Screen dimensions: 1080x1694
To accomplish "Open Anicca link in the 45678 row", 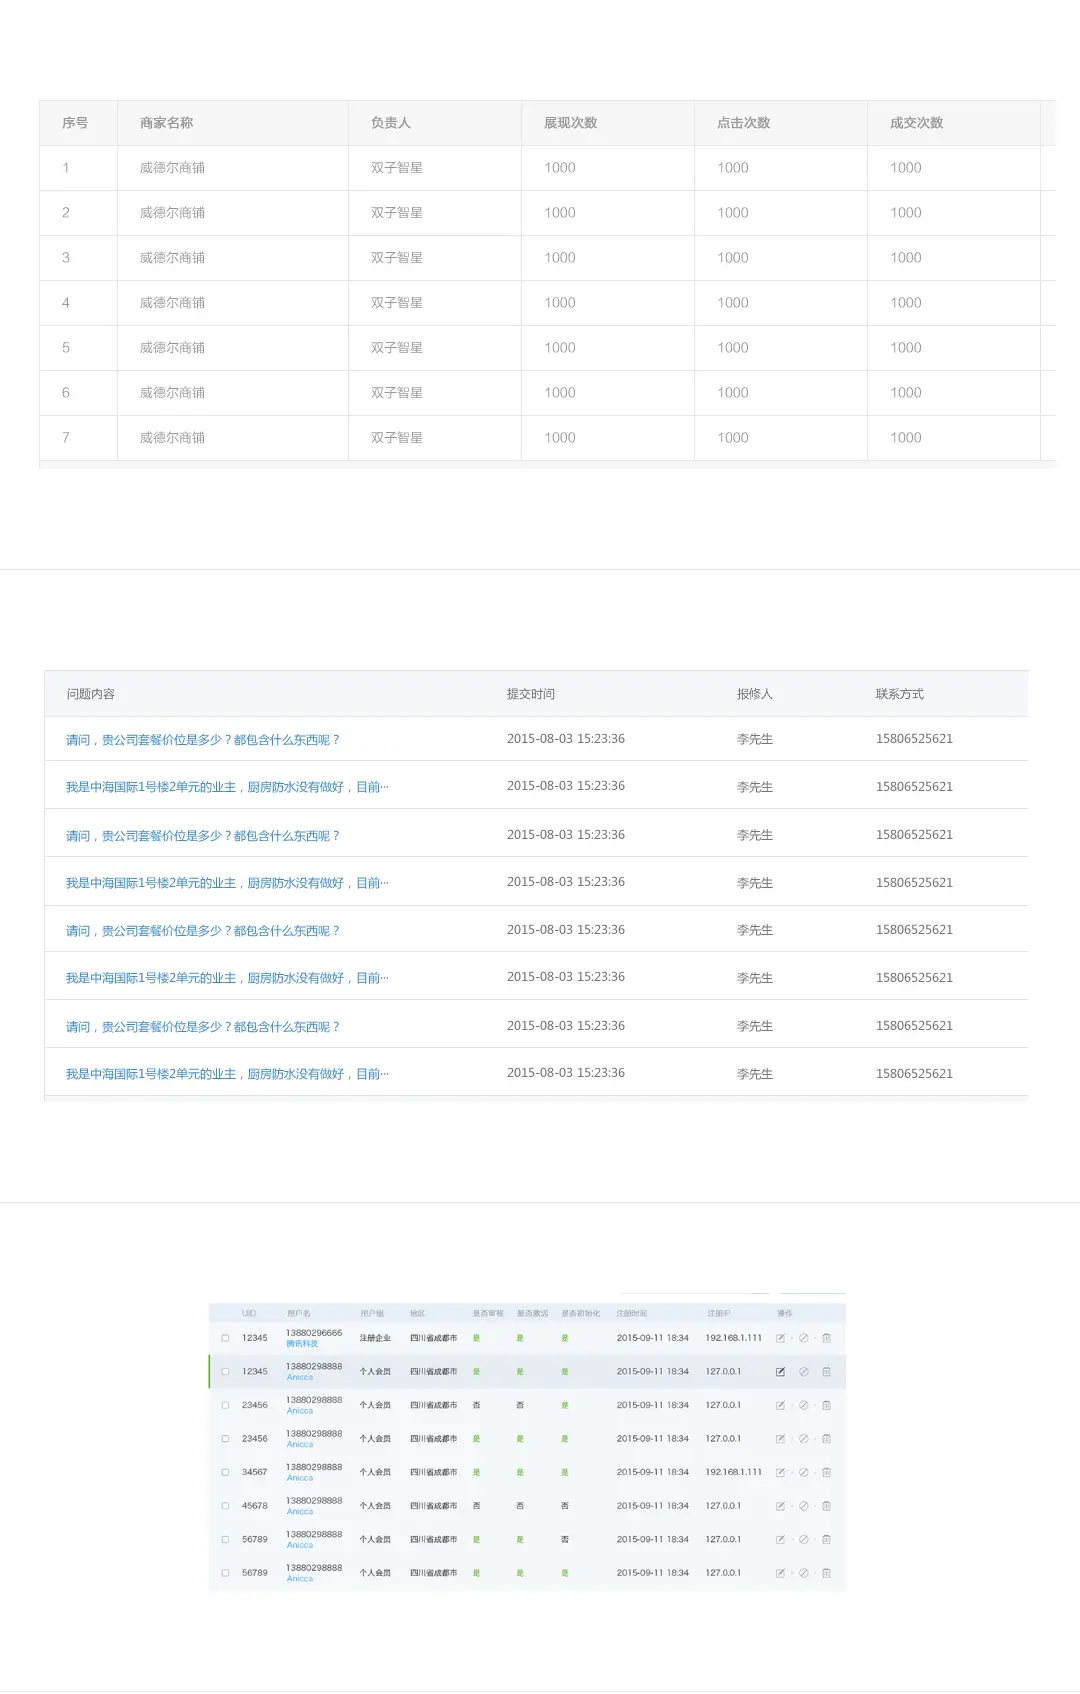I will point(300,1512).
